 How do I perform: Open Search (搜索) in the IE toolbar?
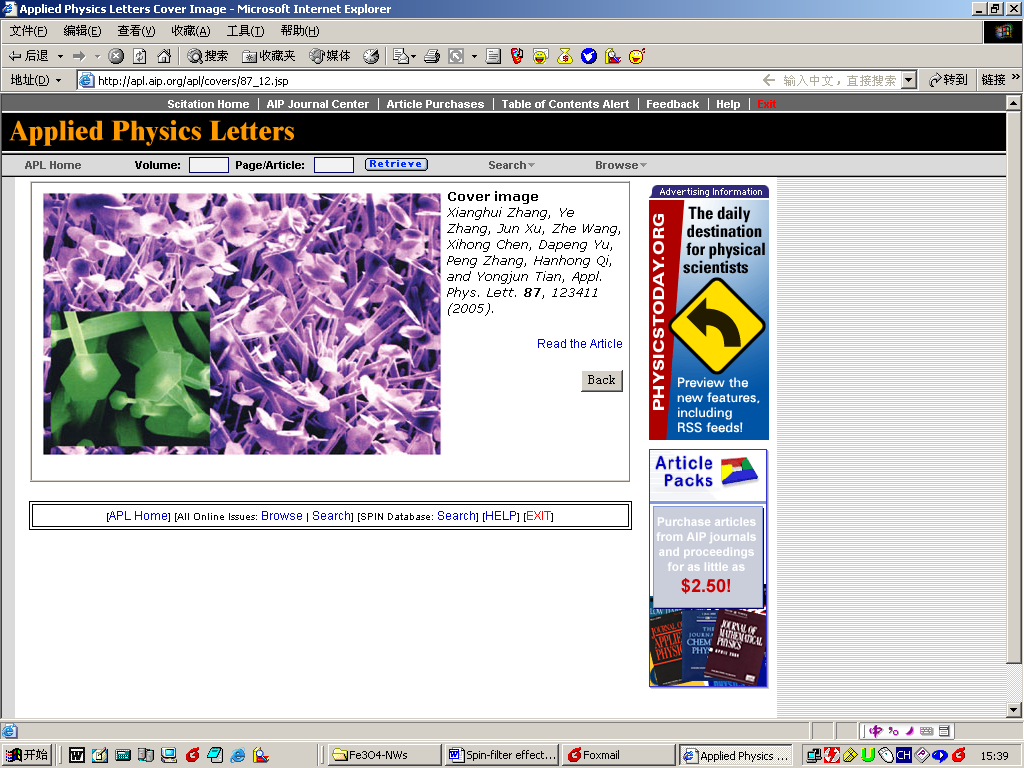tap(207, 56)
